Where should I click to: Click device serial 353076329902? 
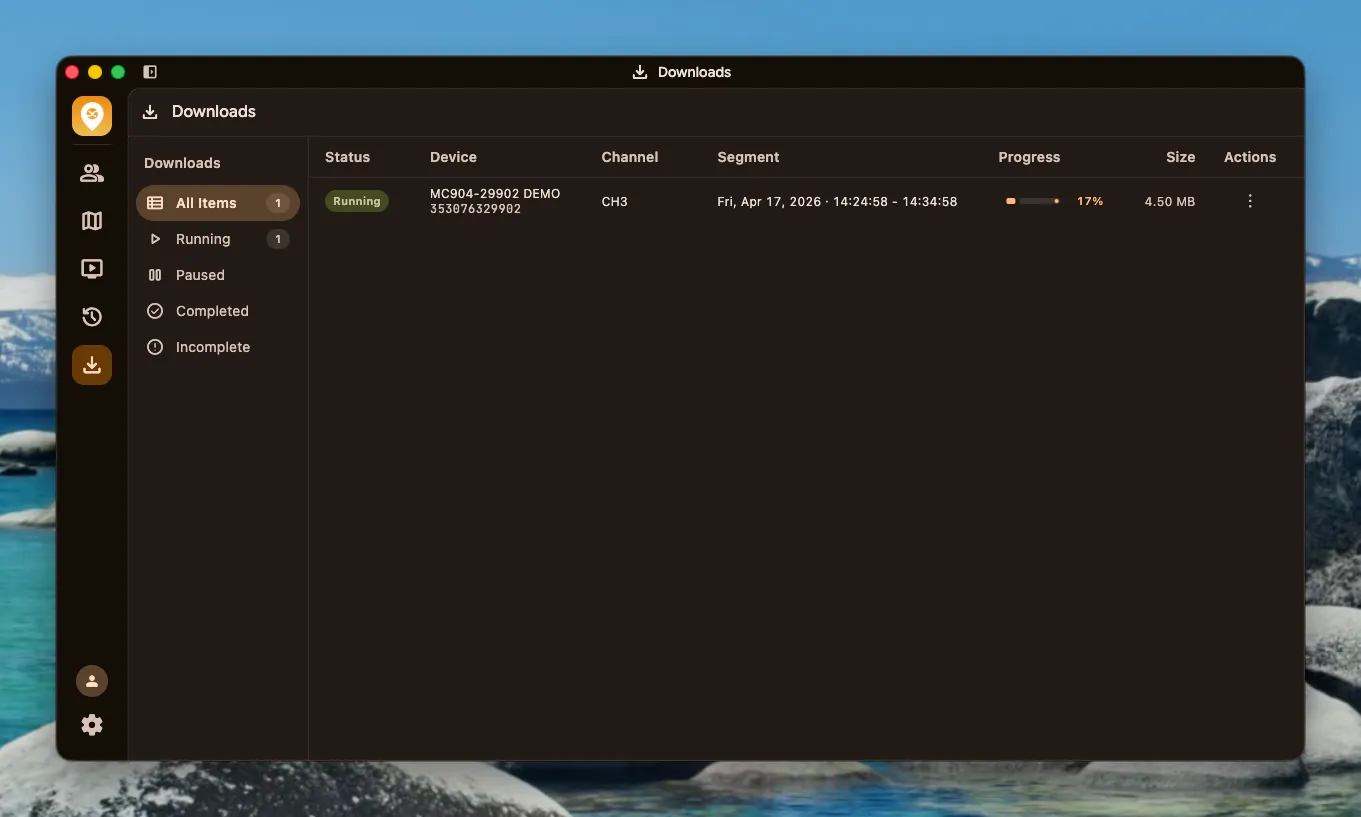pos(475,209)
